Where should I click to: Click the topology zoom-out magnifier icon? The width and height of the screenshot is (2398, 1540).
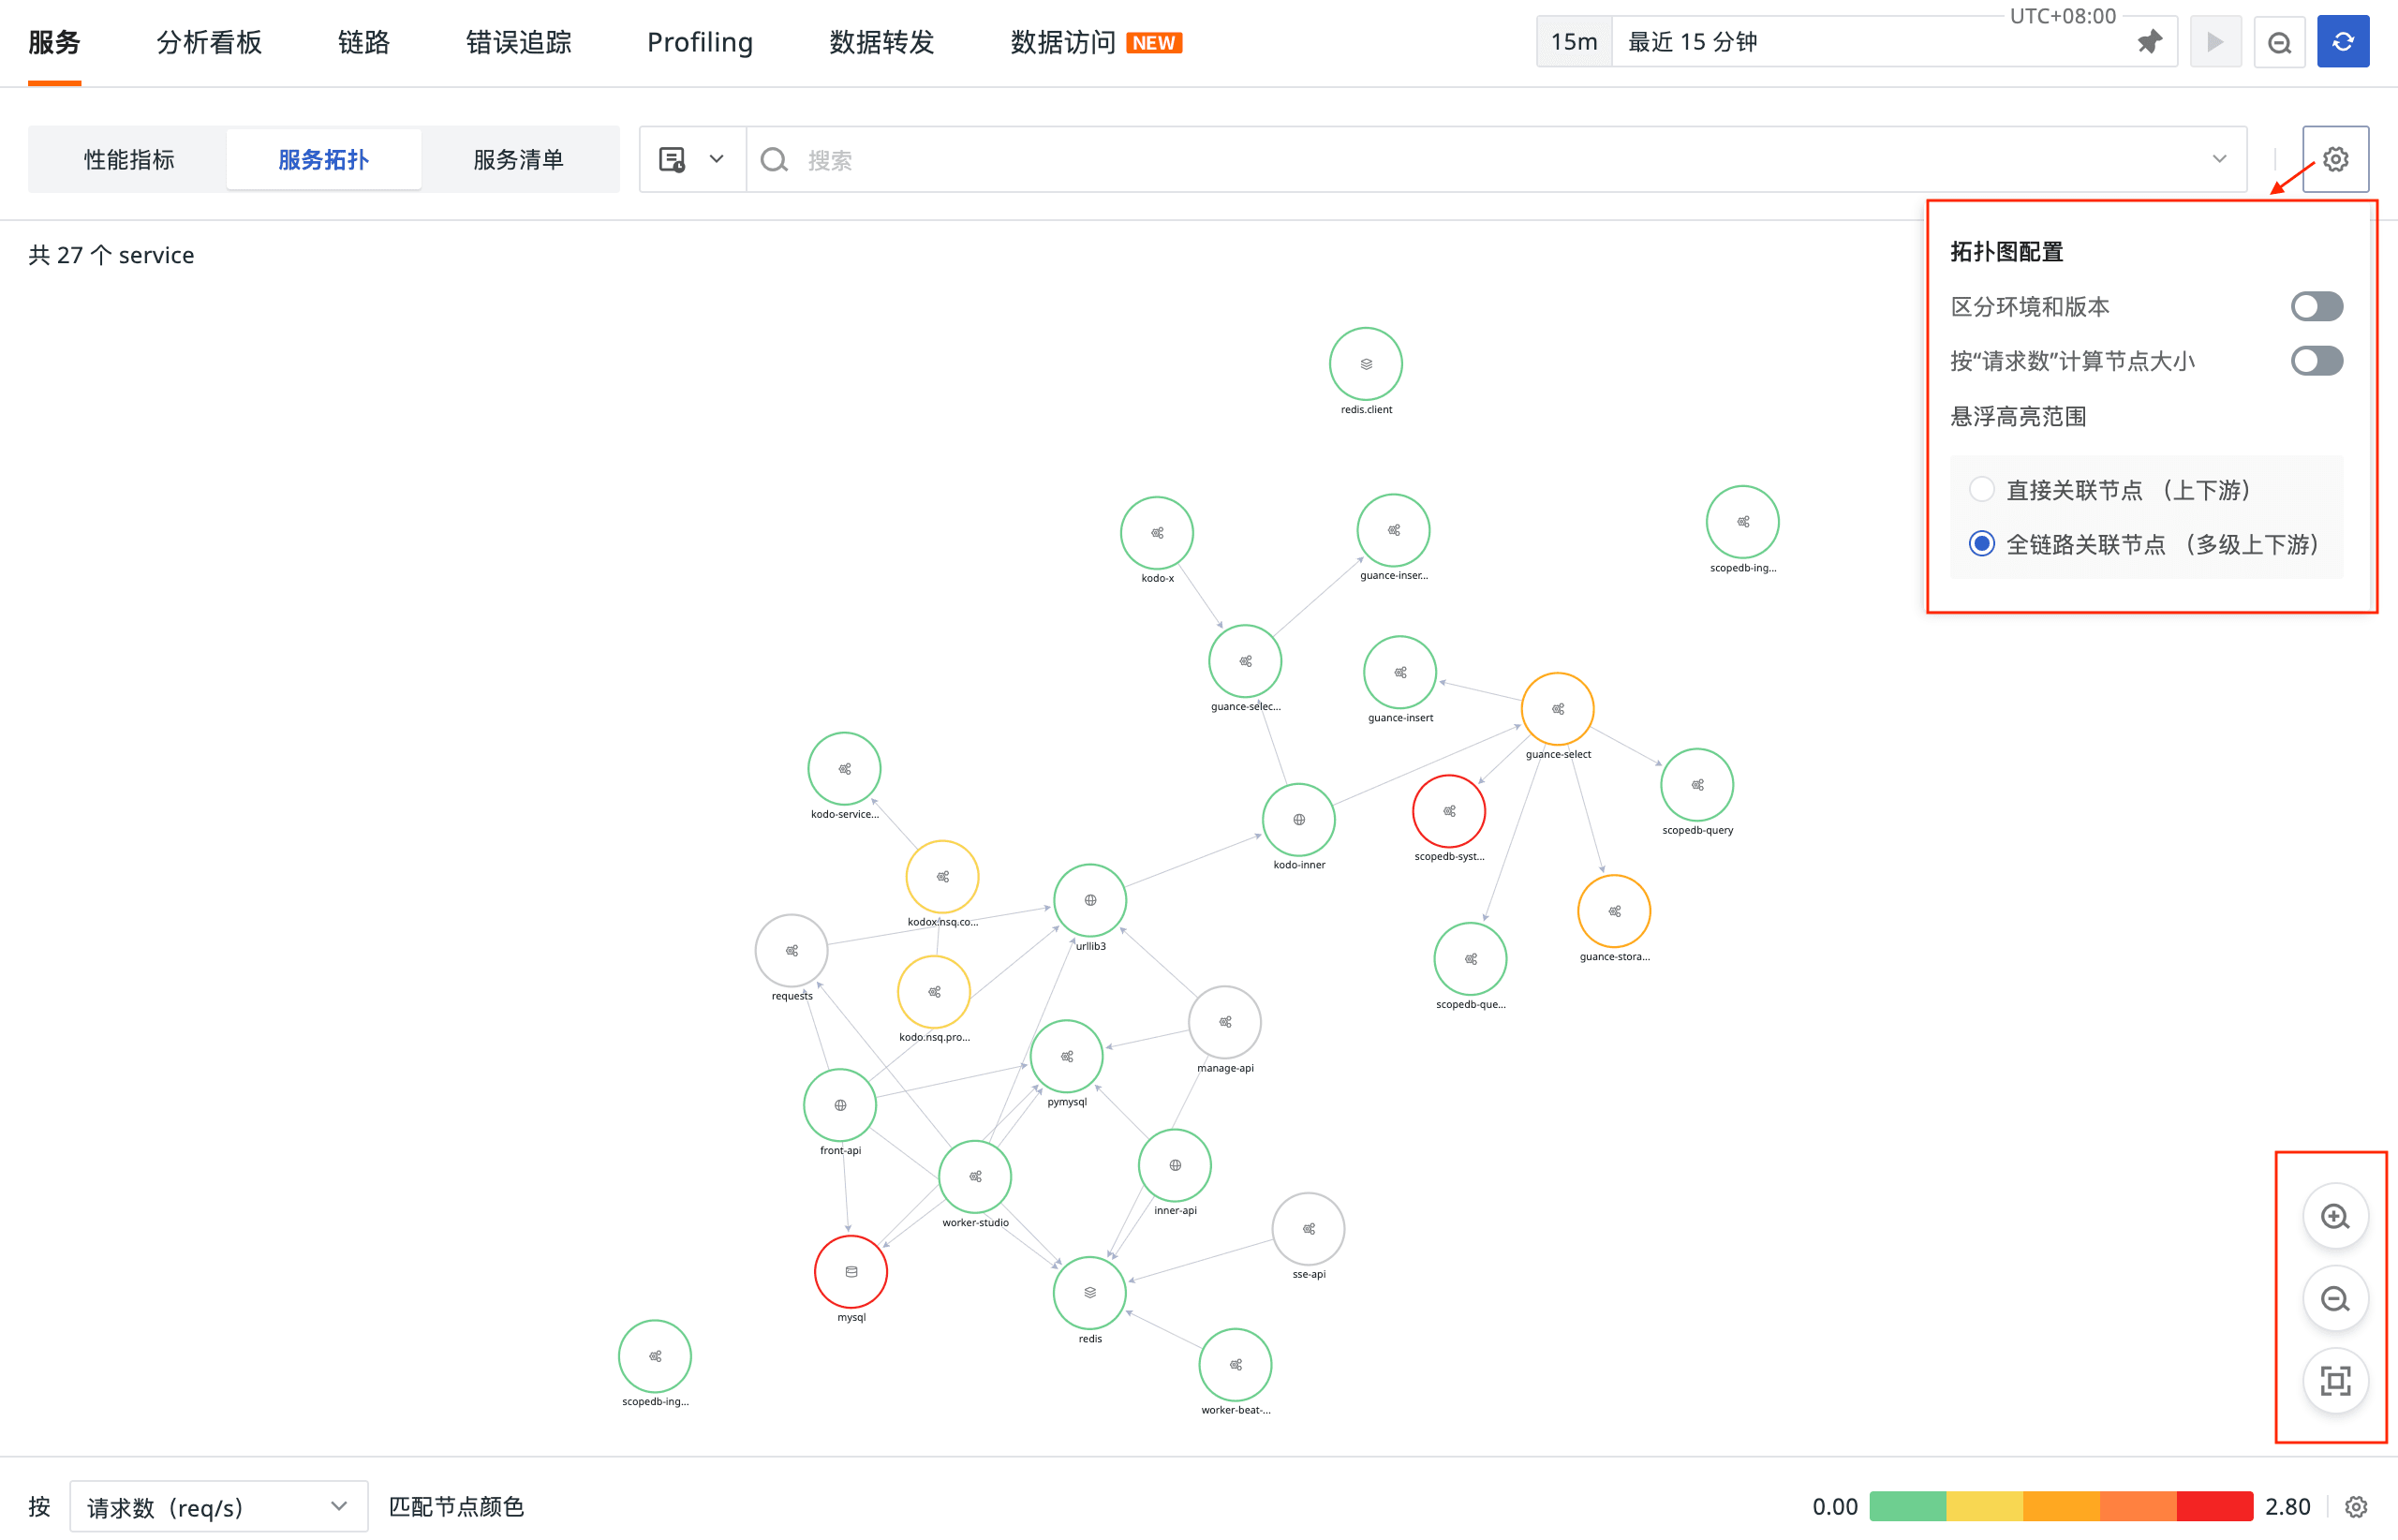(x=2335, y=1299)
